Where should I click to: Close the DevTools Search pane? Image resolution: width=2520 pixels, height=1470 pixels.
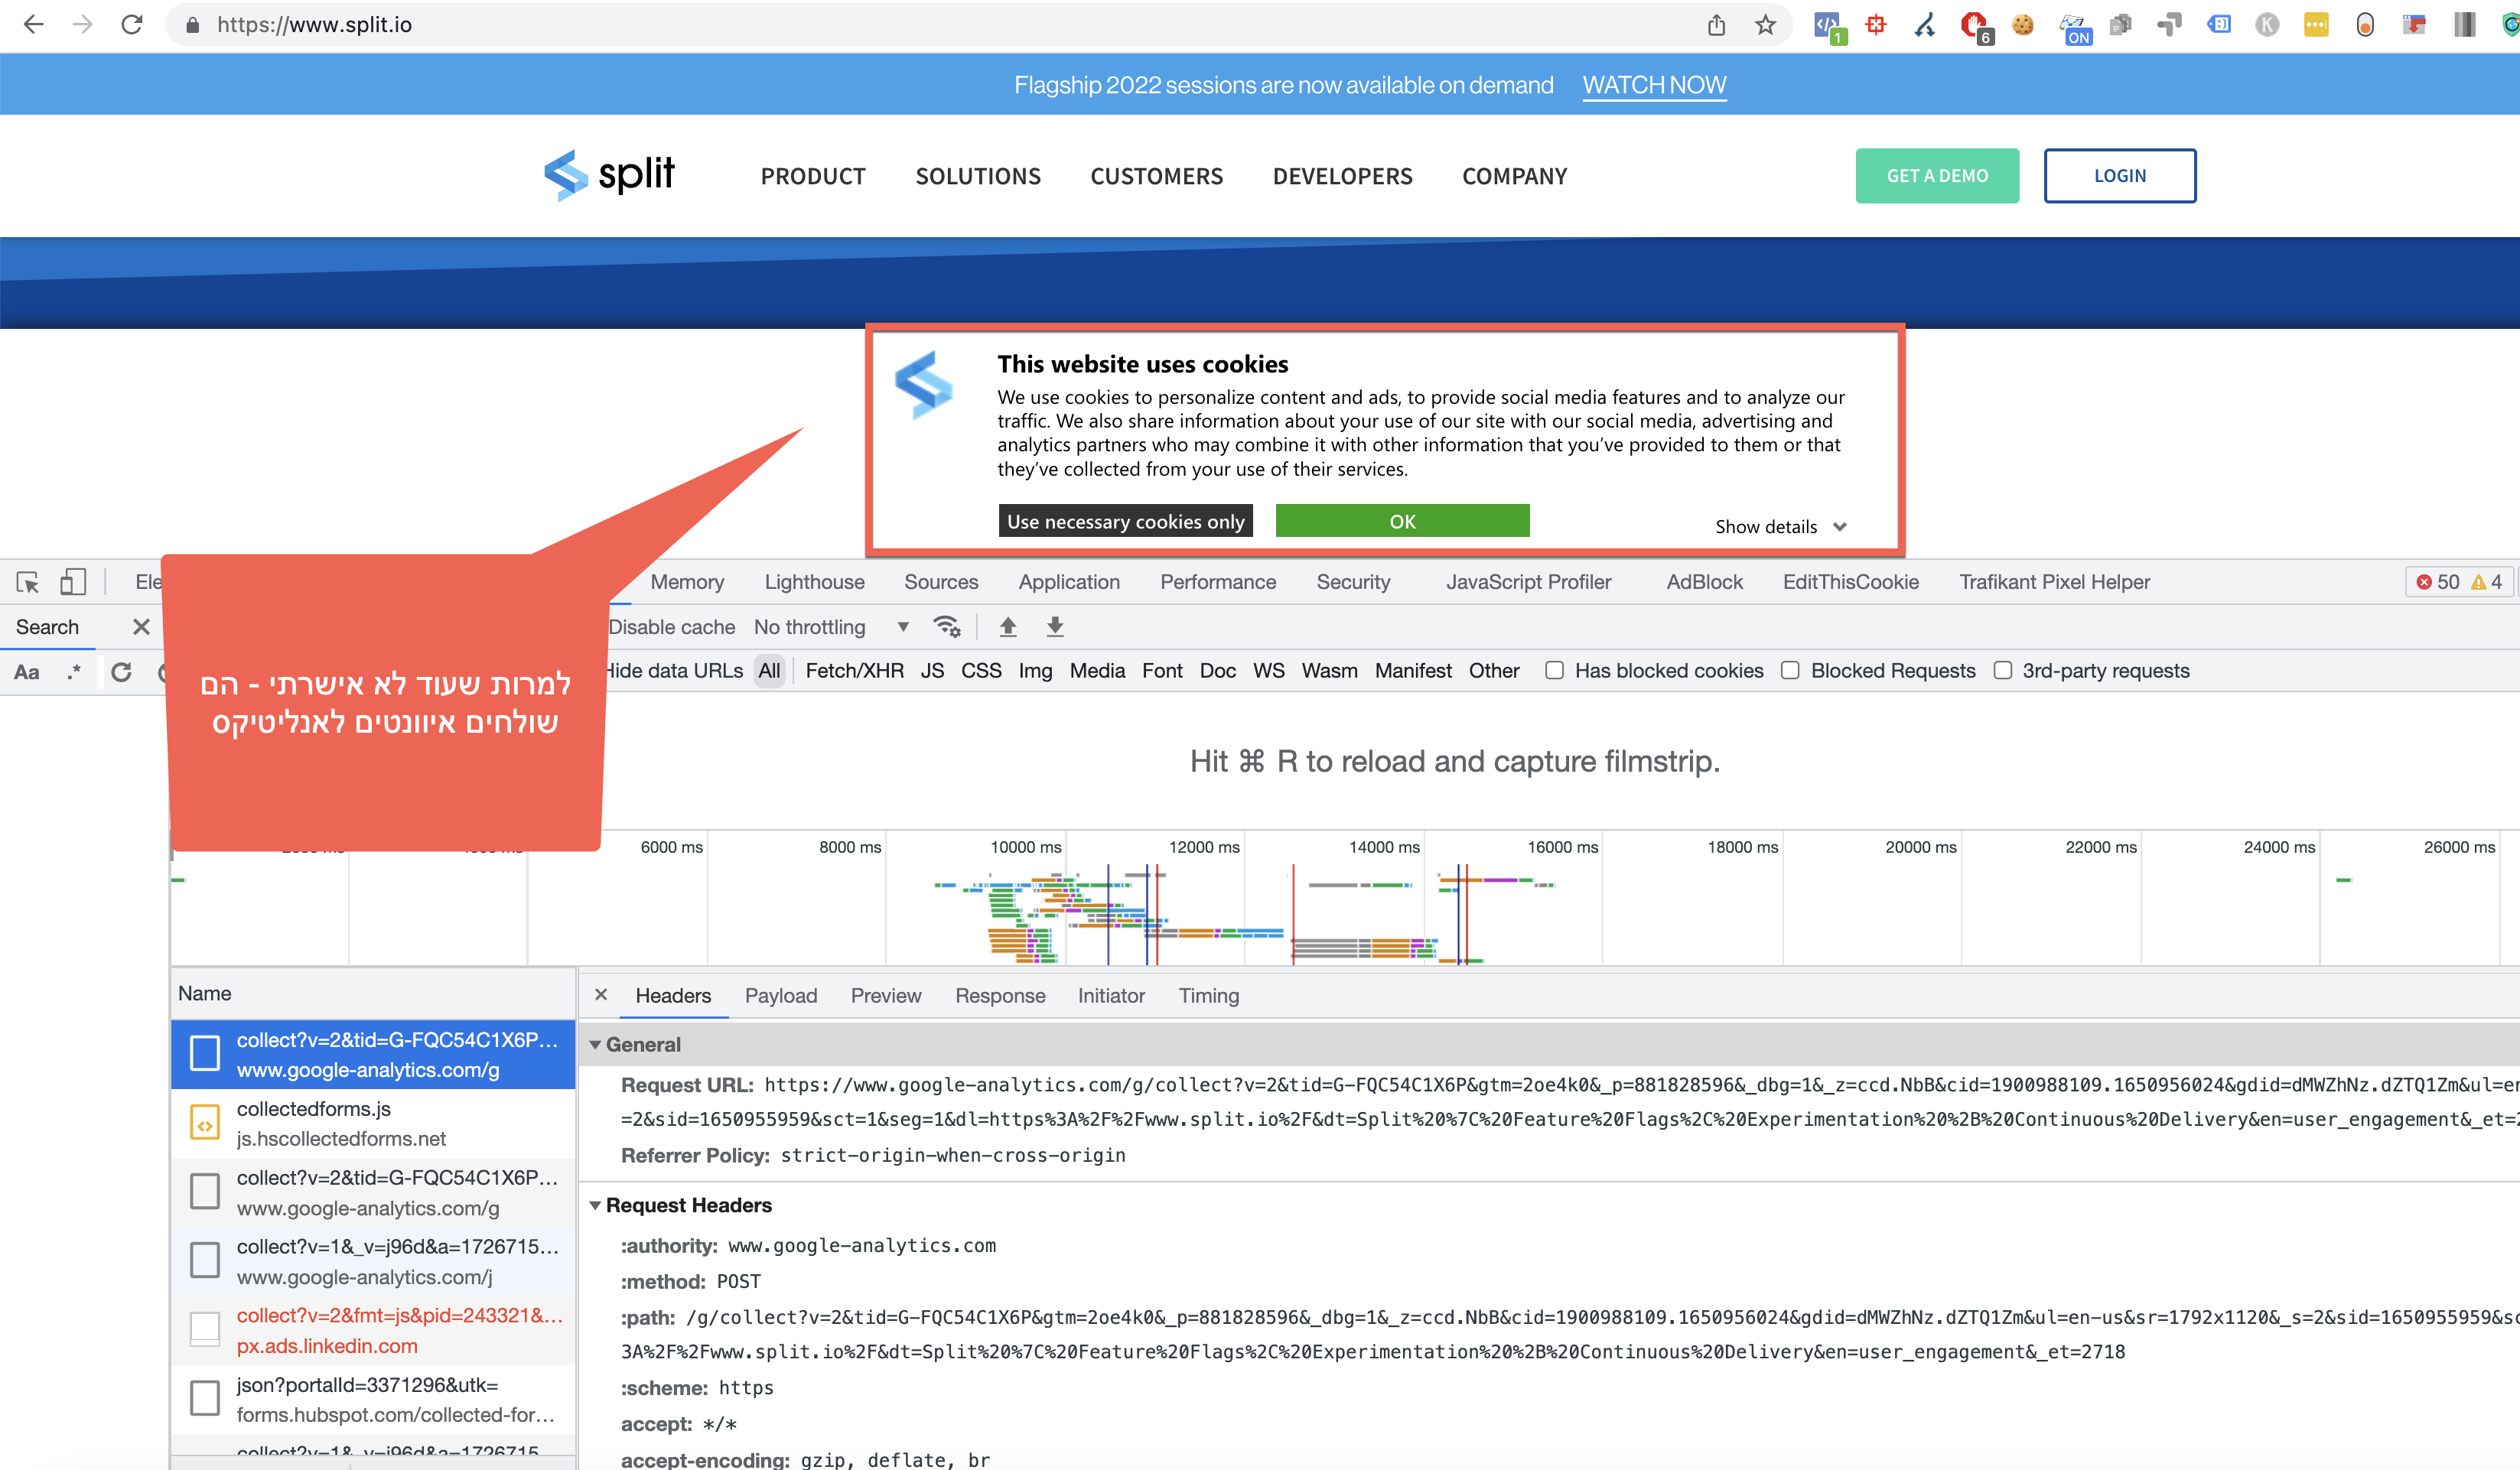coord(141,627)
